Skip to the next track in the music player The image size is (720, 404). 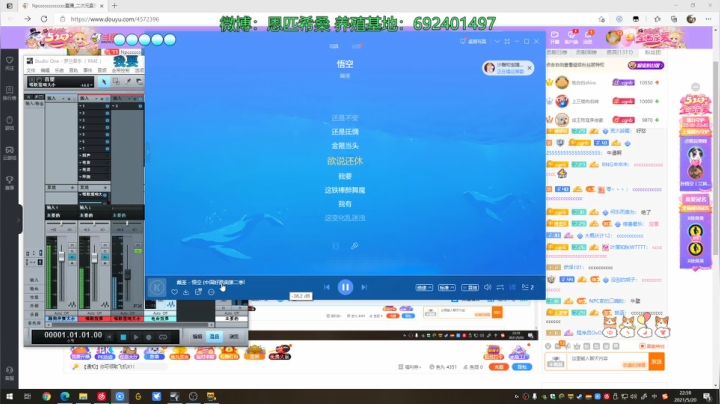pyautogui.click(x=364, y=287)
